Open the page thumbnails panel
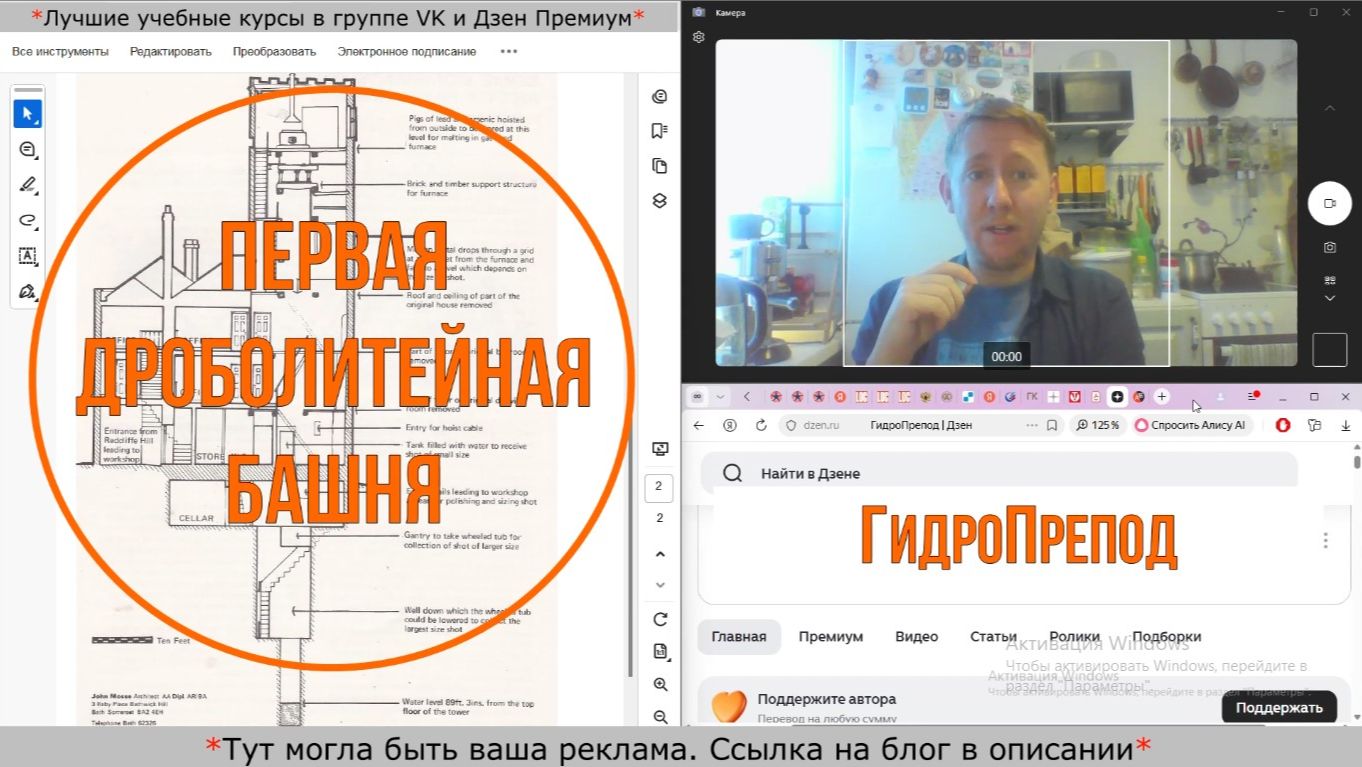This screenshot has height=767, width=1362. [659, 166]
